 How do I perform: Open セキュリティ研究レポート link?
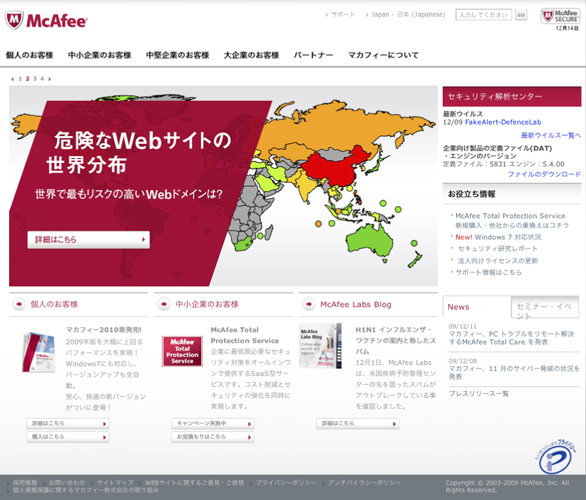[497, 249]
